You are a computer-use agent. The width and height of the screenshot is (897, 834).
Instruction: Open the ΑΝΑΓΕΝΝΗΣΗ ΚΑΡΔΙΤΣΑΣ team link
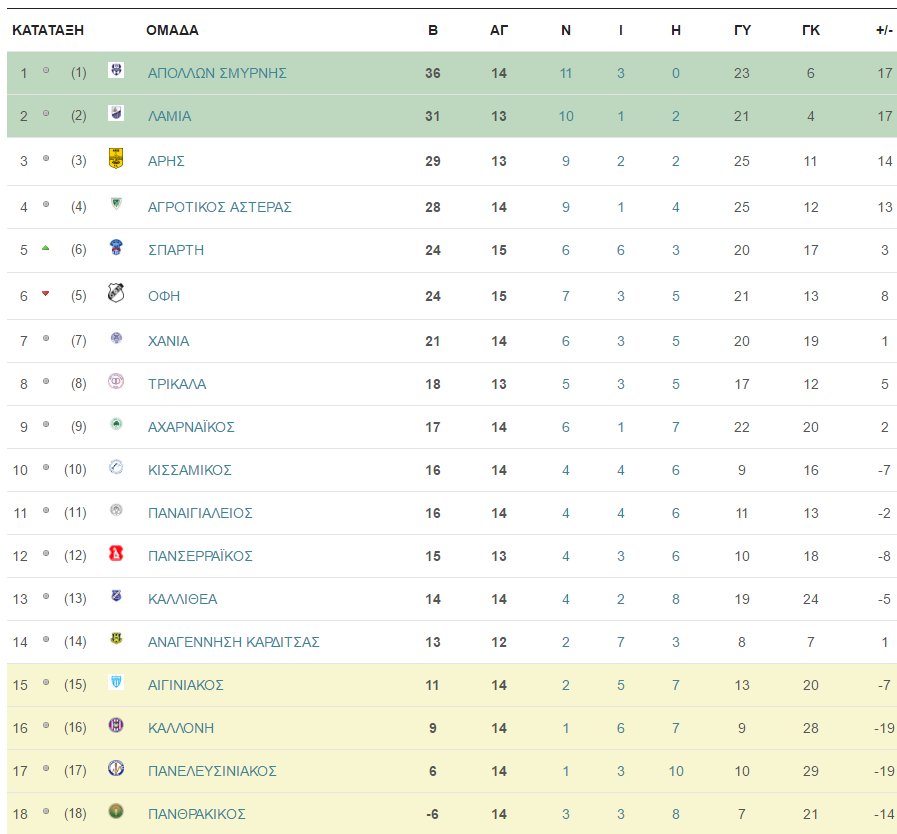point(233,642)
